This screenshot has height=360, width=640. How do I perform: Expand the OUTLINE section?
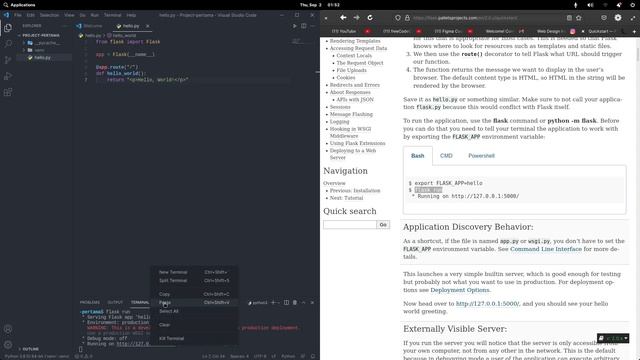tap(29, 349)
